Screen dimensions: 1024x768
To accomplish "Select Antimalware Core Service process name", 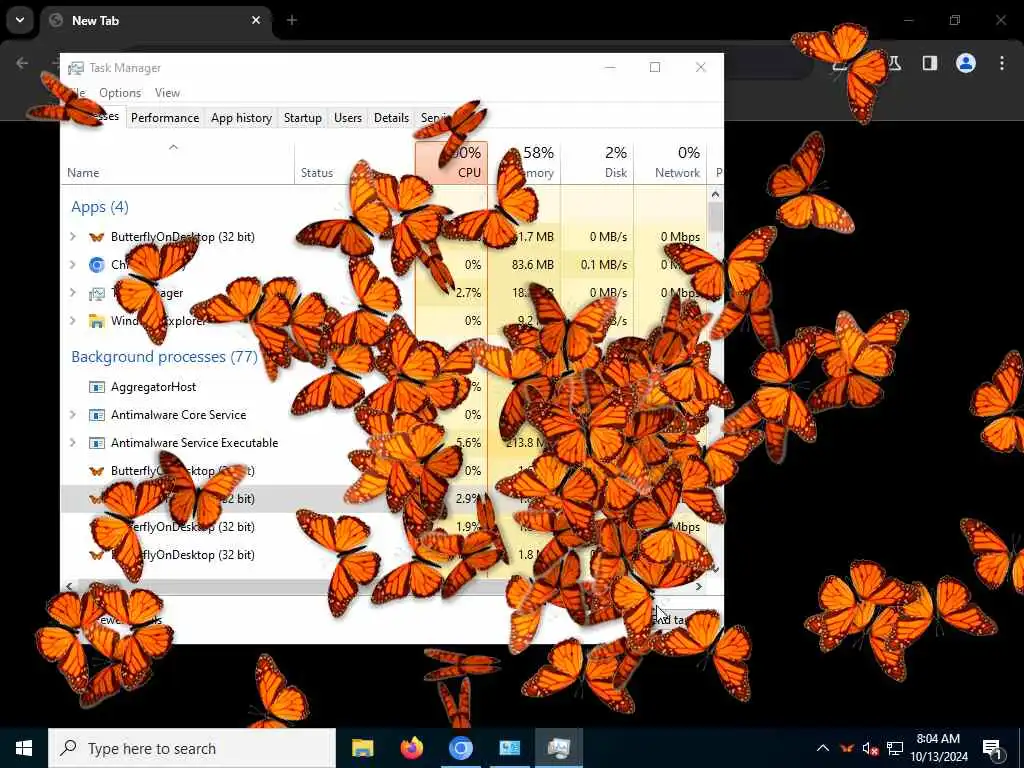I will pyautogui.click(x=178, y=415).
